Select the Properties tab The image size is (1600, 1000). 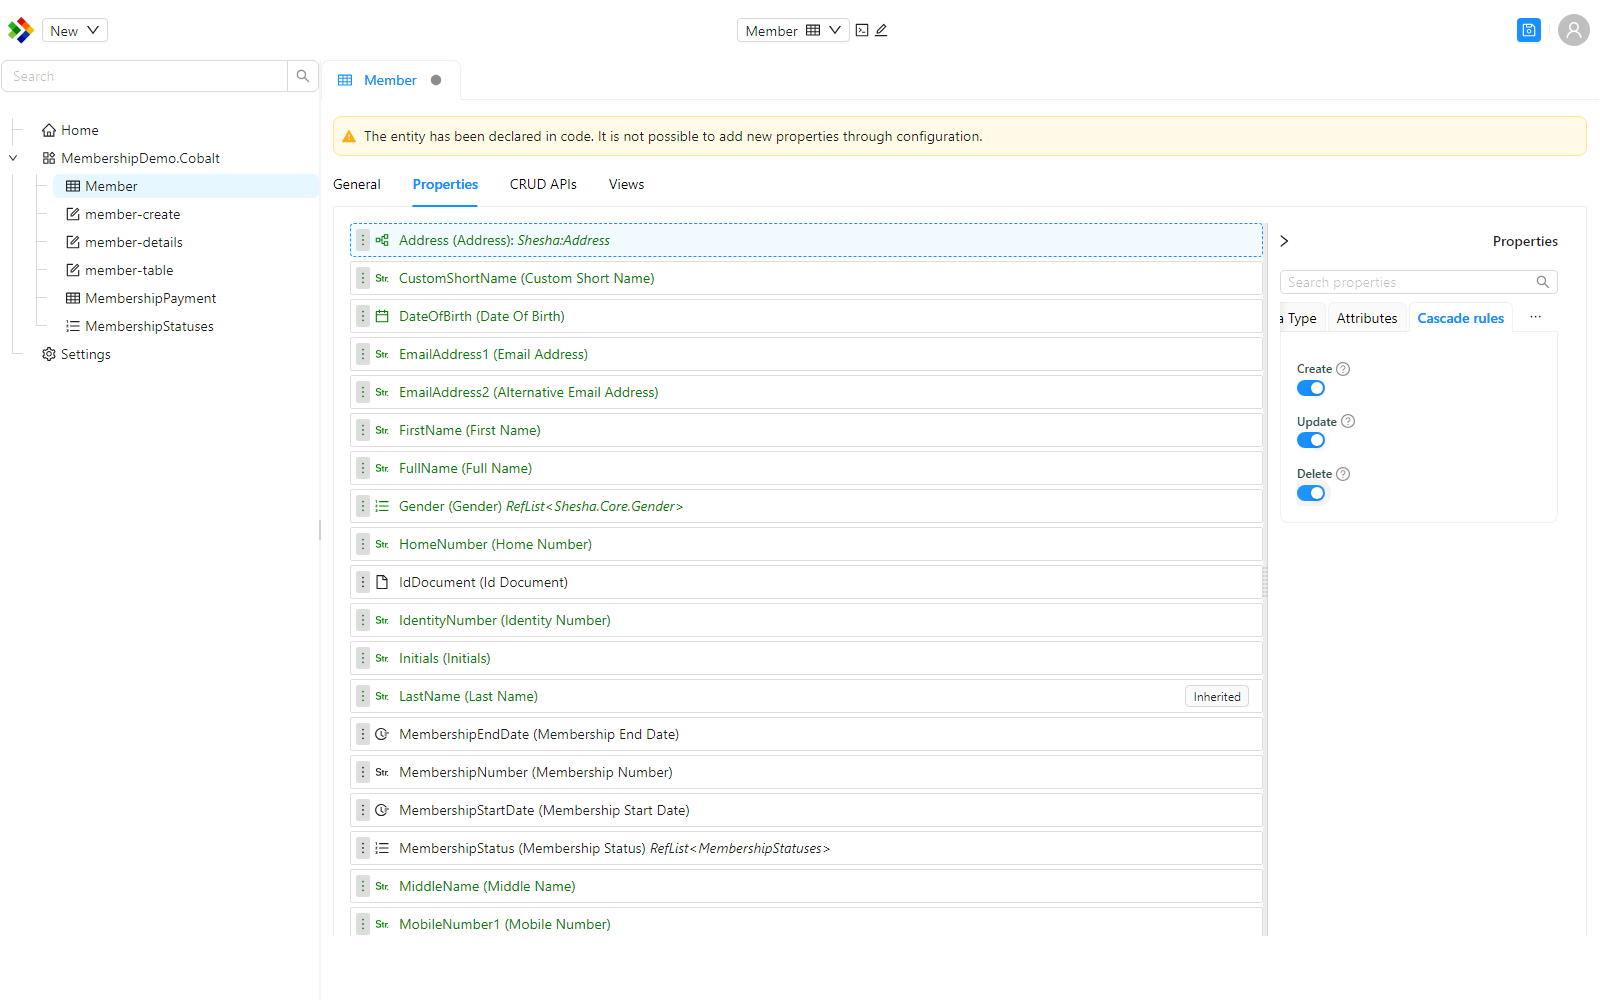[445, 184]
